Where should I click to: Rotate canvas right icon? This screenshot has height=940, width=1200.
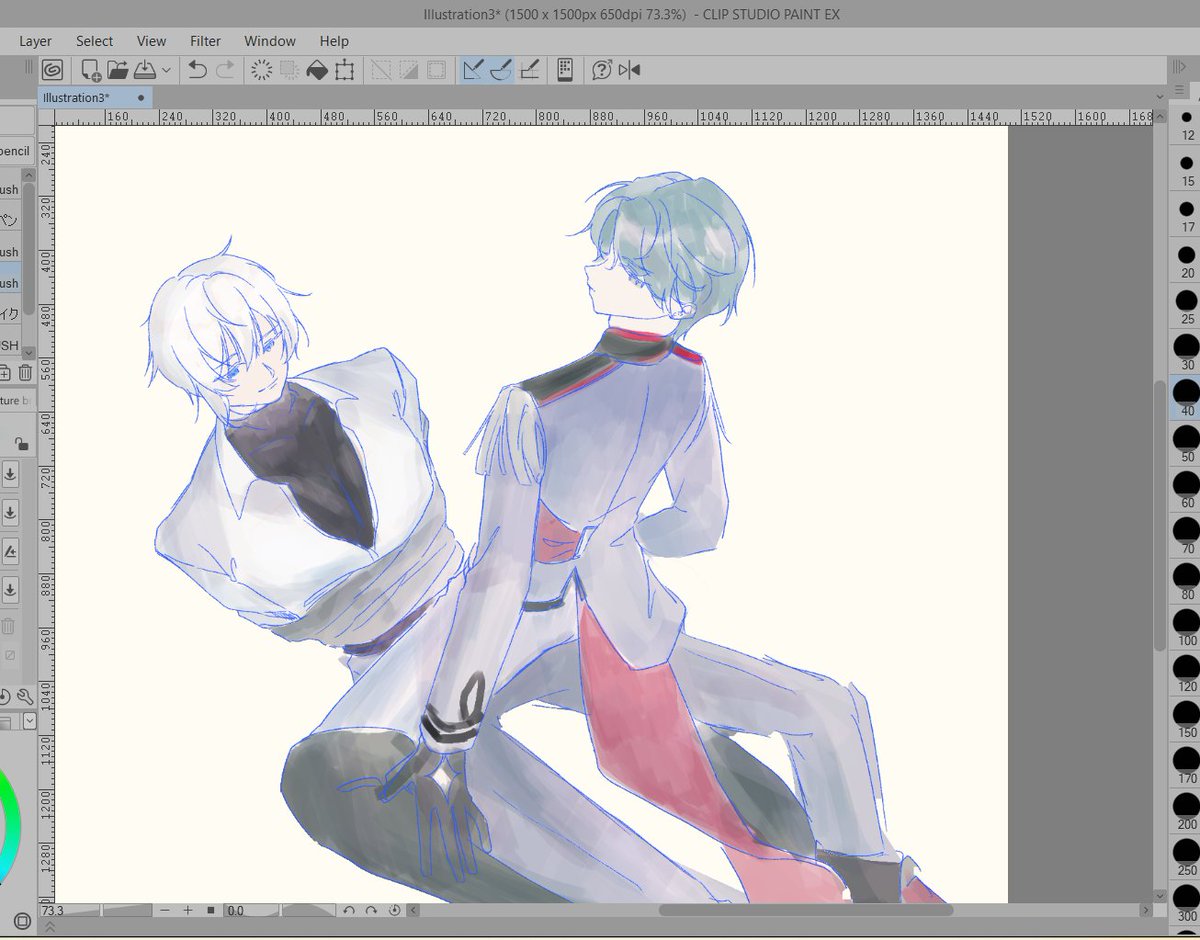pos(371,910)
